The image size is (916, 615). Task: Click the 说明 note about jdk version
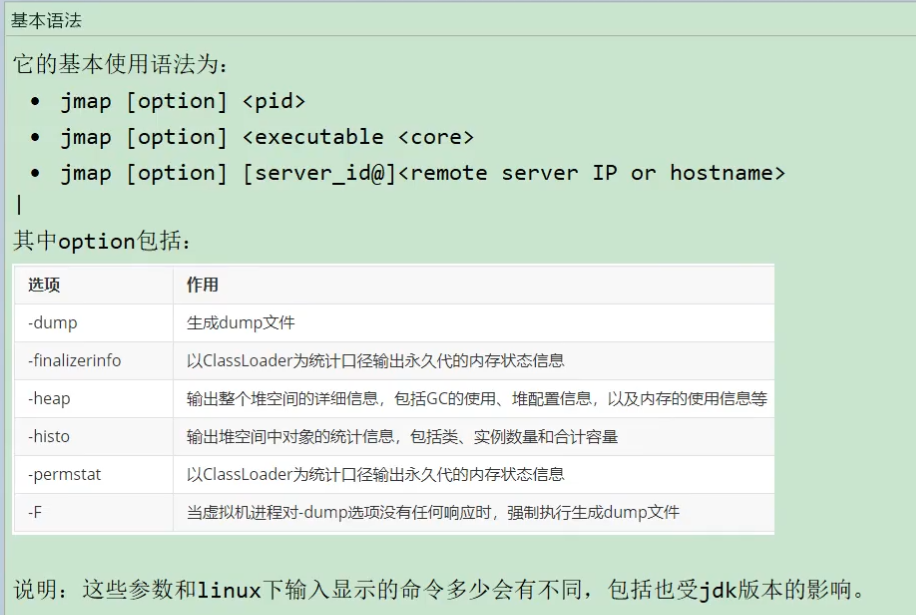(x=439, y=589)
